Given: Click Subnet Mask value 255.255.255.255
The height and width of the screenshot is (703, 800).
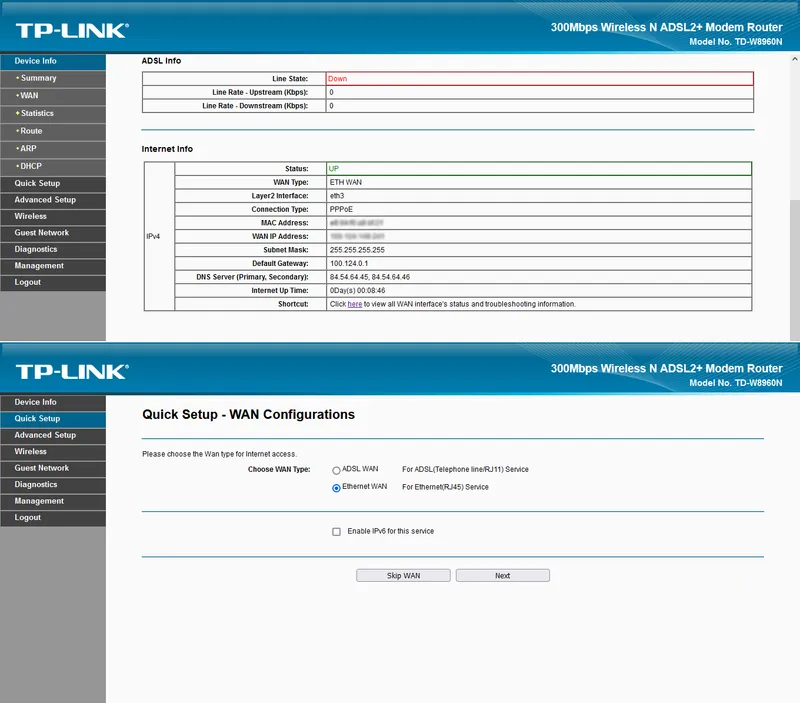Looking at the screenshot, I should (x=357, y=250).
